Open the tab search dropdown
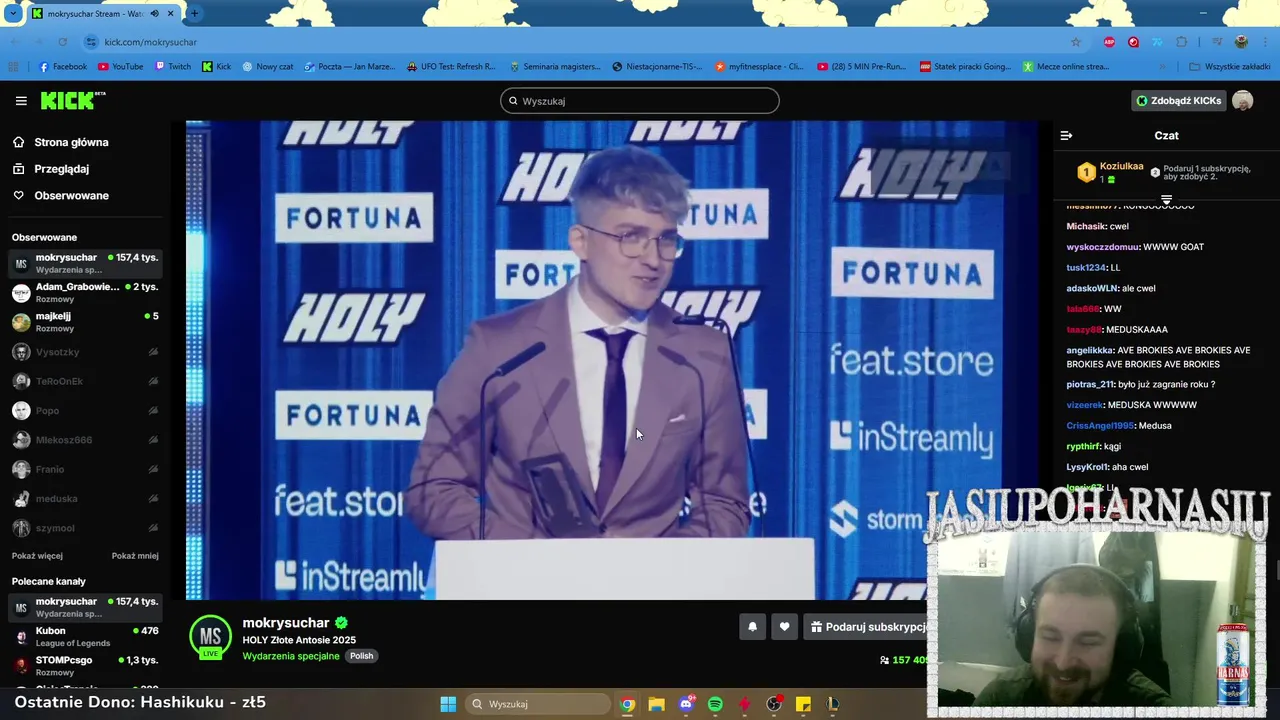The height and width of the screenshot is (720, 1280). 13,14
